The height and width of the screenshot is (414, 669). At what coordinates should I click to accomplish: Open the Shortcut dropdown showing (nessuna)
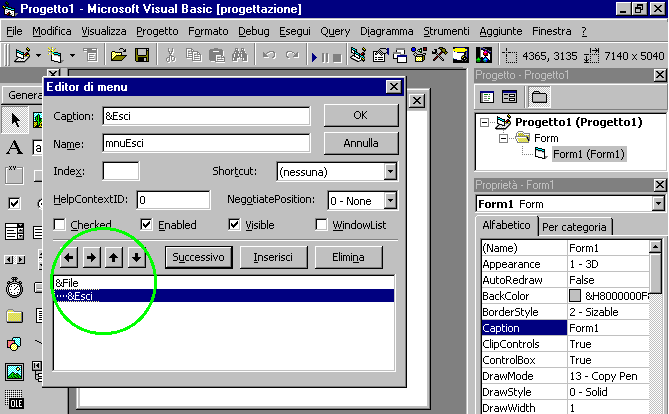coord(390,172)
